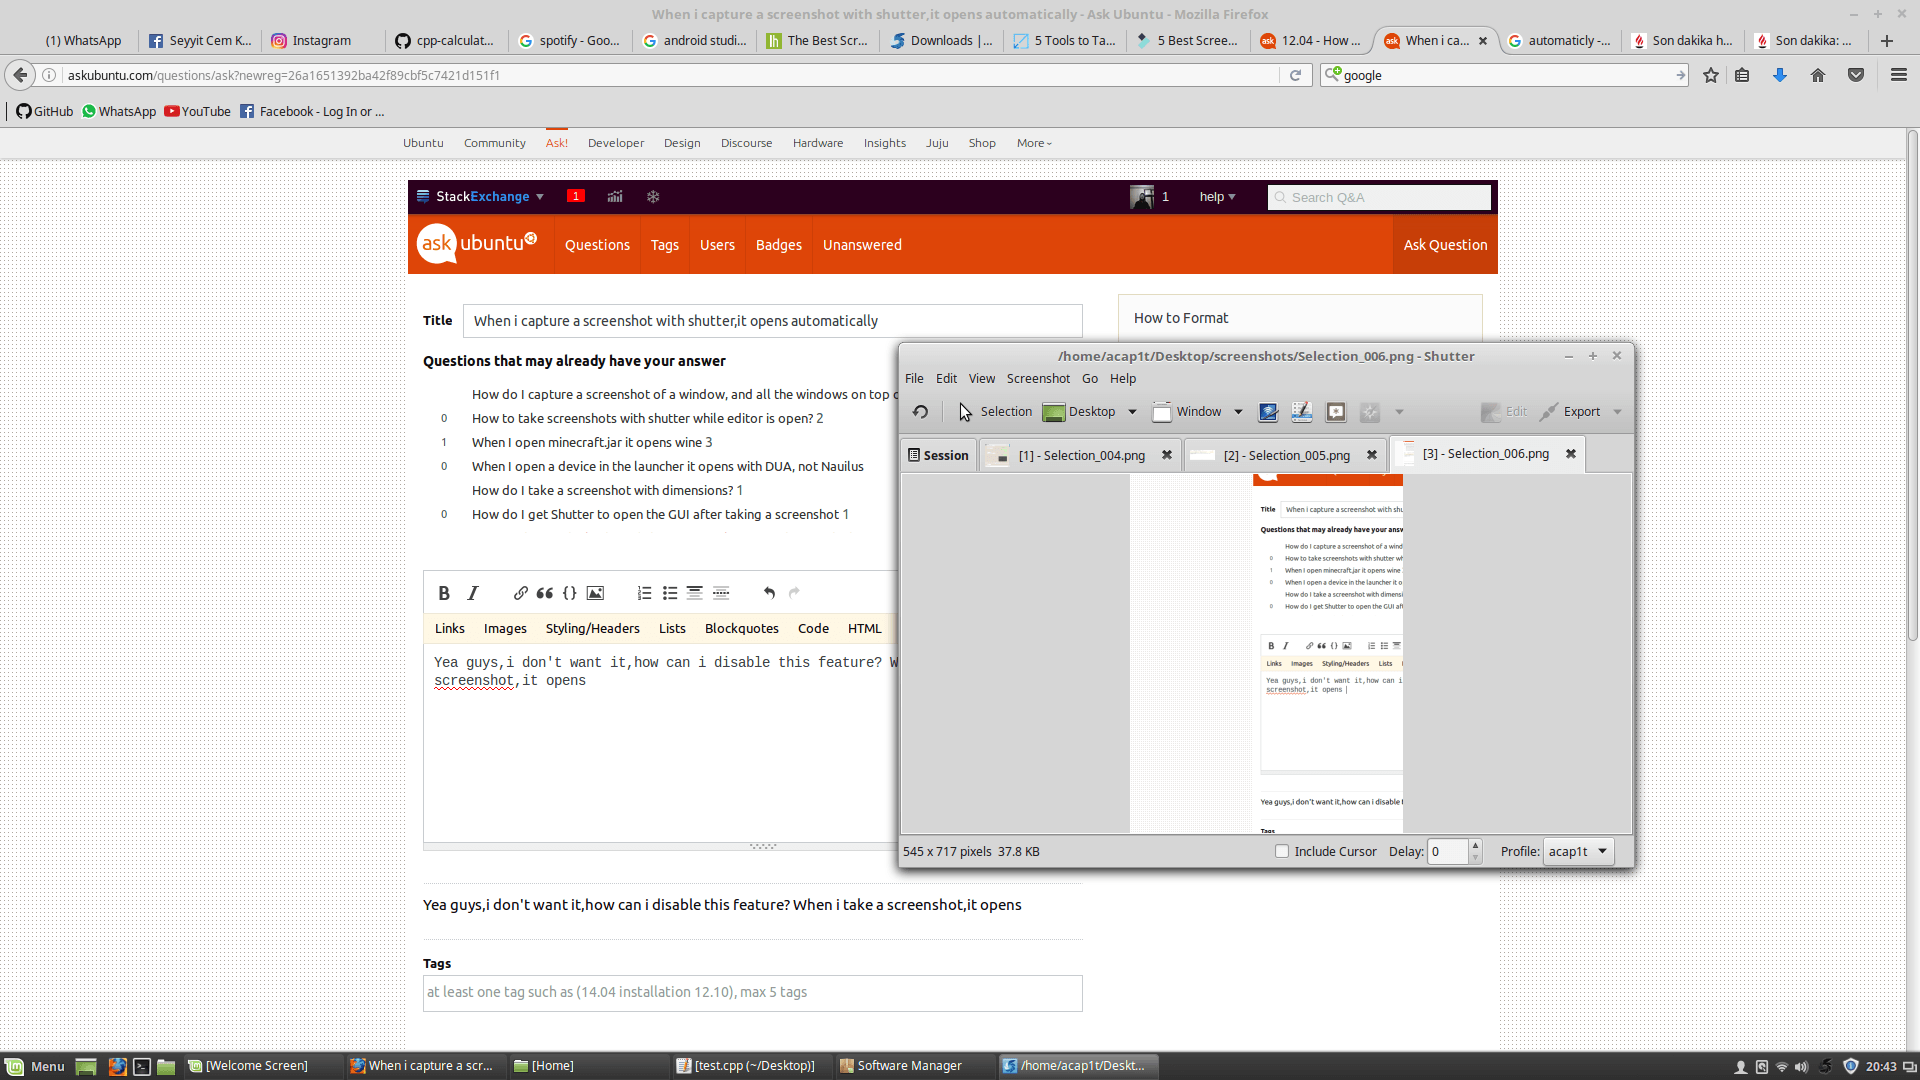Click Undo icon in editor toolbar

pos(769,593)
